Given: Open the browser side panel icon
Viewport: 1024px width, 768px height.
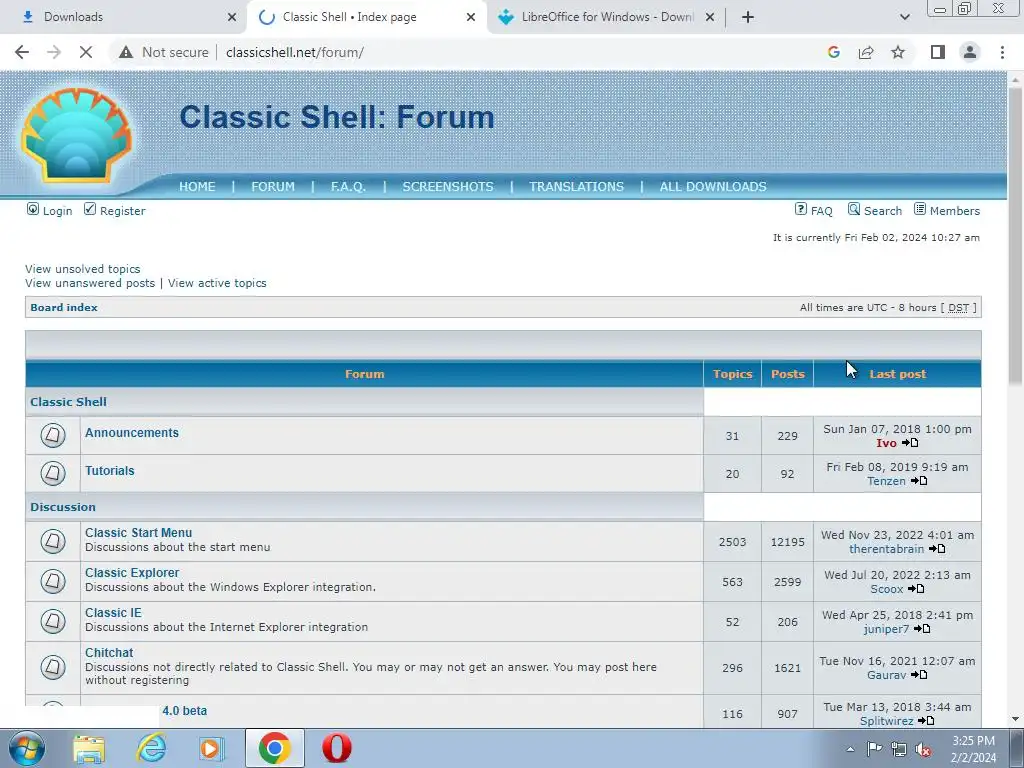Looking at the screenshot, I should pos(938,52).
